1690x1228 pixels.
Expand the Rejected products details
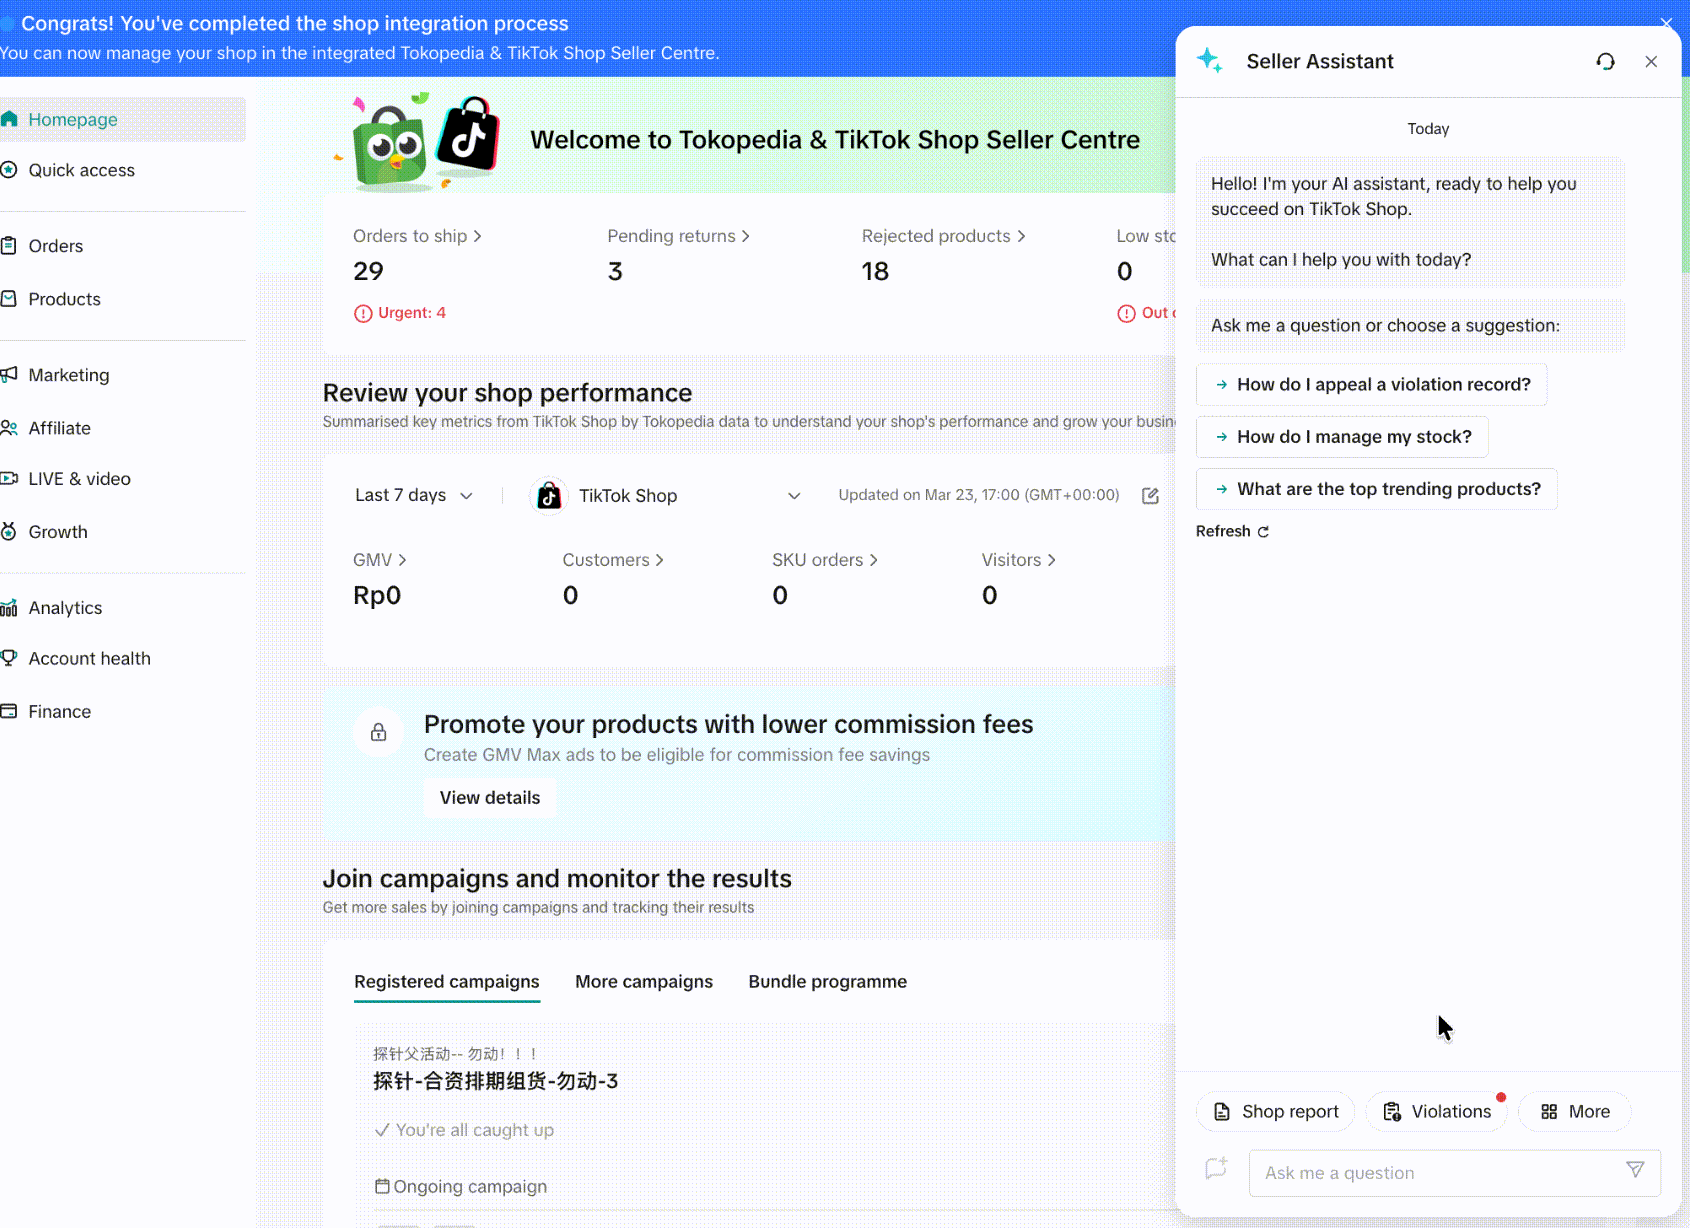[x=943, y=236]
